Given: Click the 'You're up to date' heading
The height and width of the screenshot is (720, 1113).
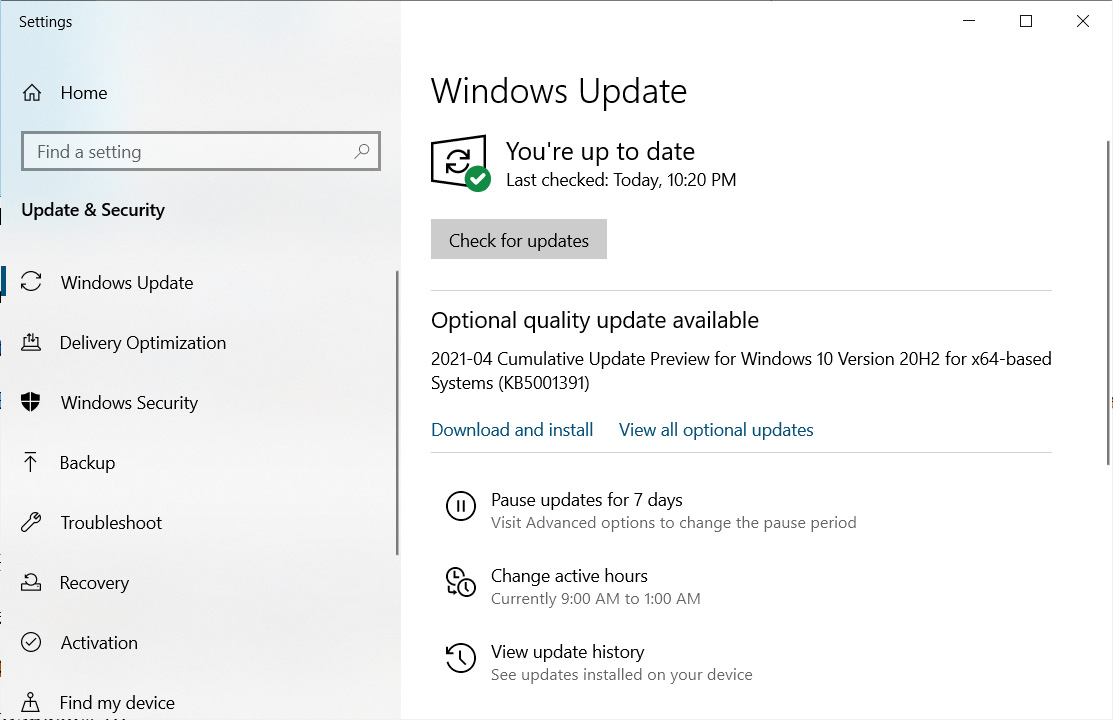Looking at the screenshot, I should click(601, 151).
